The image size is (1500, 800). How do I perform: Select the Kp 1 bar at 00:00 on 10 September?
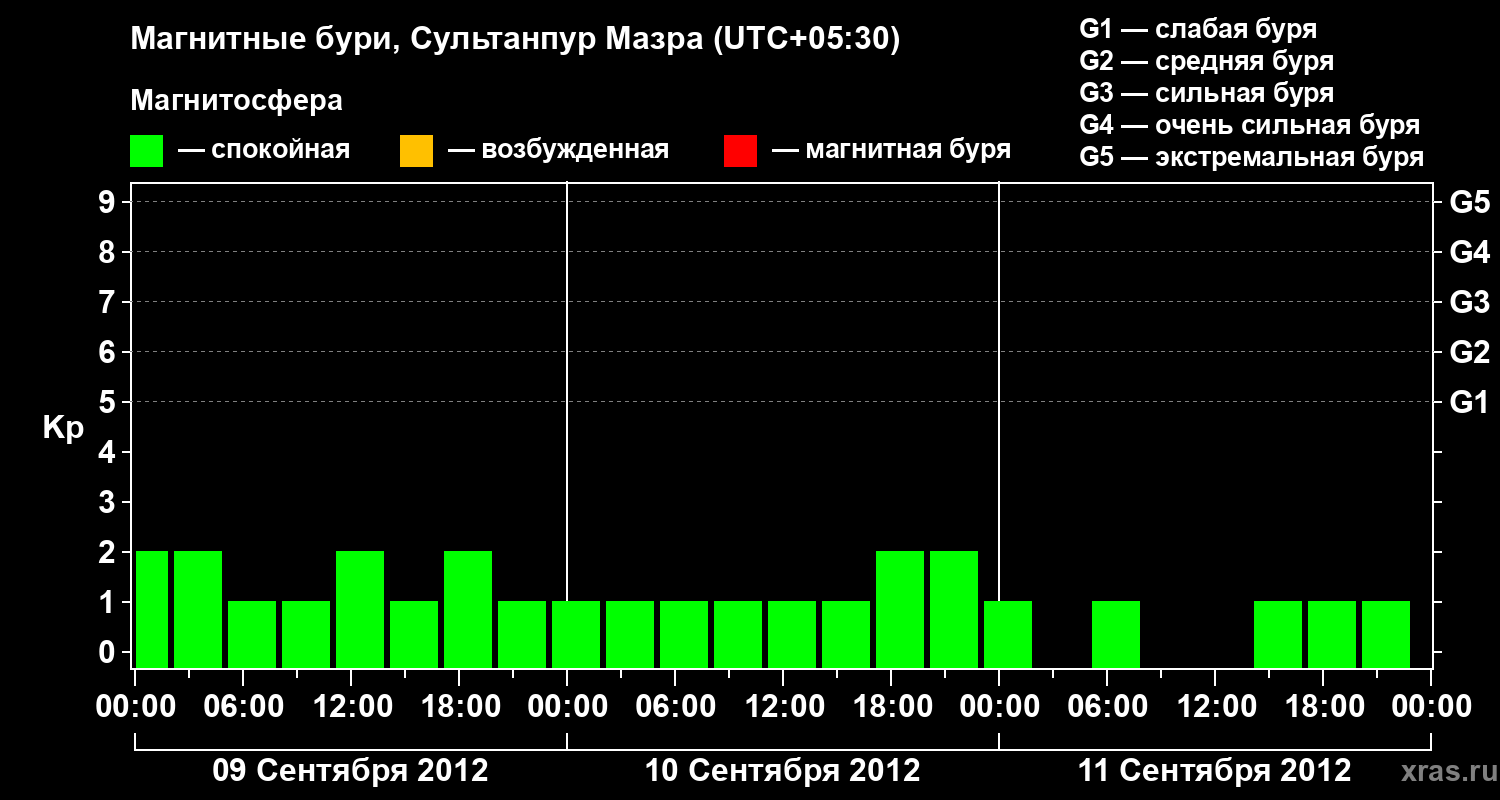point(576,634)
